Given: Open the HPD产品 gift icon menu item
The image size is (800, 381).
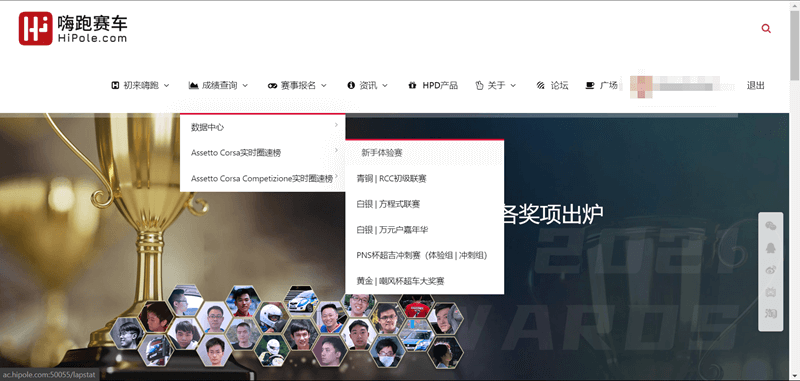Looking at the screenshot, I should coord(433,86).
